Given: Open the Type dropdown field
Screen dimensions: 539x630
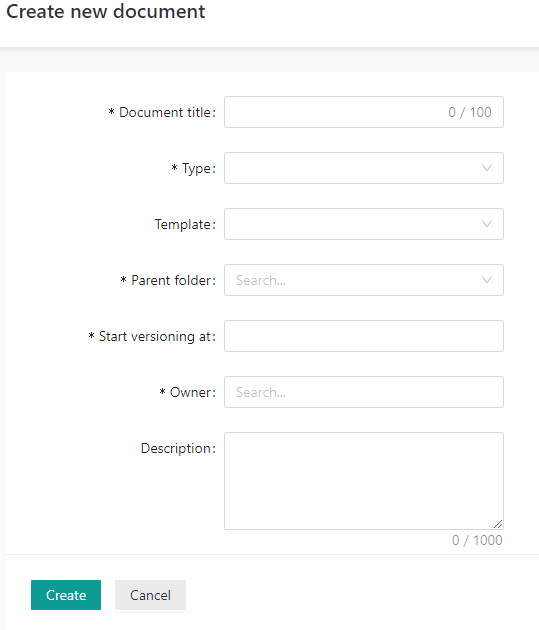Looking at the screenshot, I should pos(363,168).
